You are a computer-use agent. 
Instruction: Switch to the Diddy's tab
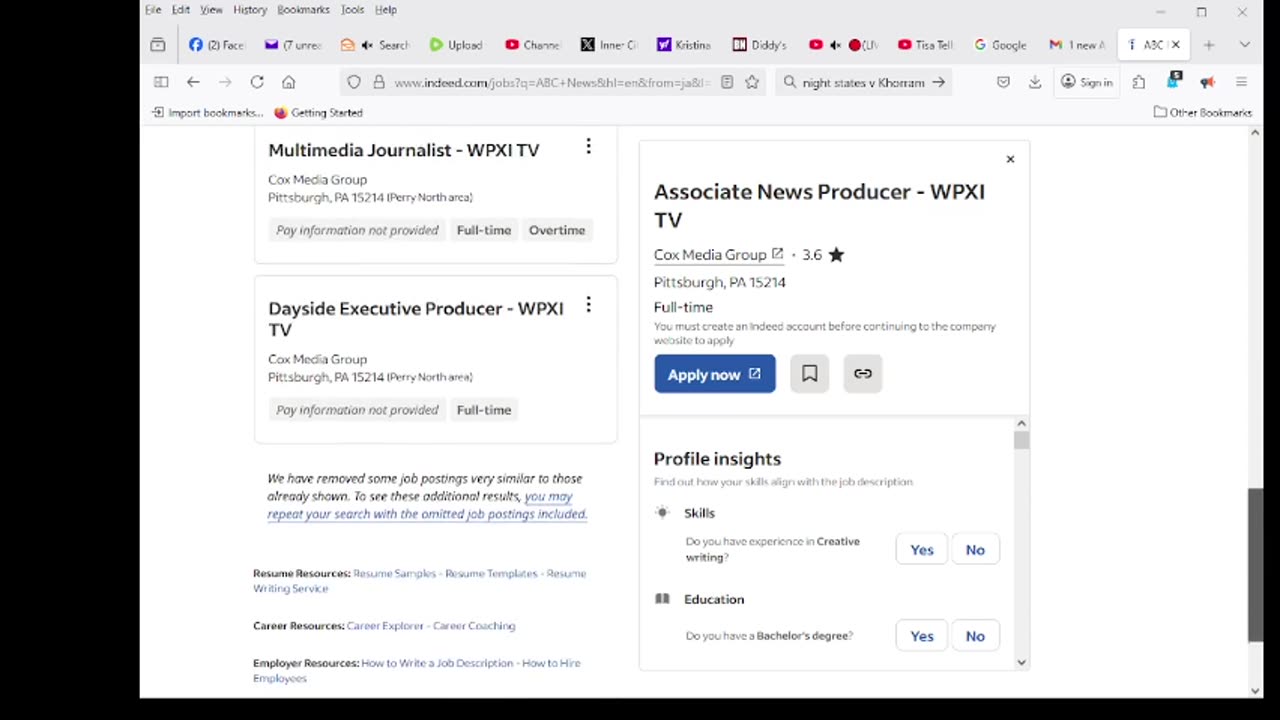(760, 45)
